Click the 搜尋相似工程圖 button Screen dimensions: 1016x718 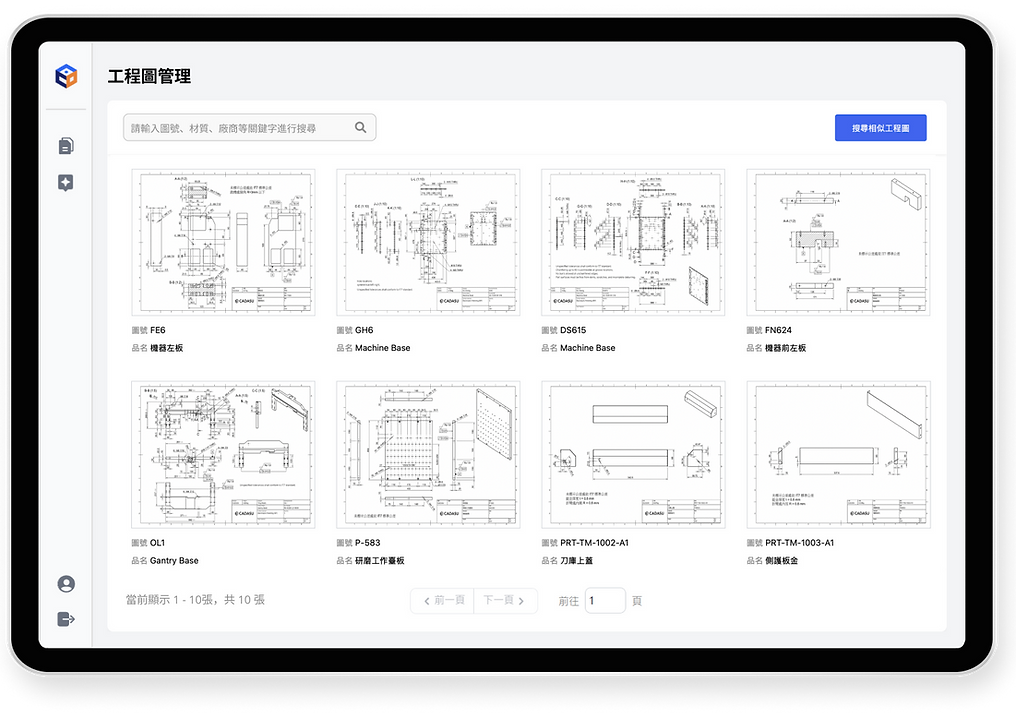[x=880, y=128]
